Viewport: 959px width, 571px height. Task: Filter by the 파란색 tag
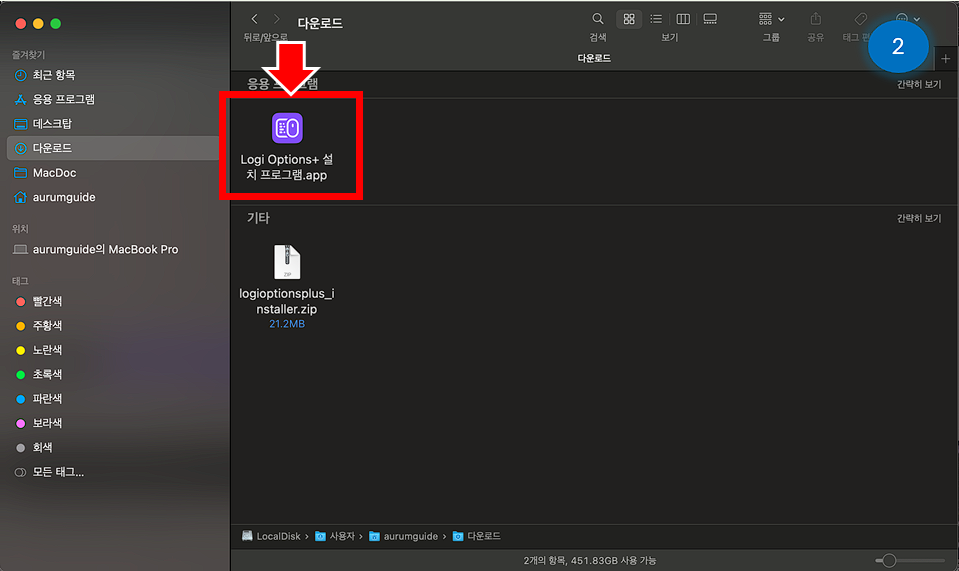pyautogui.click(x=47, y=399)
